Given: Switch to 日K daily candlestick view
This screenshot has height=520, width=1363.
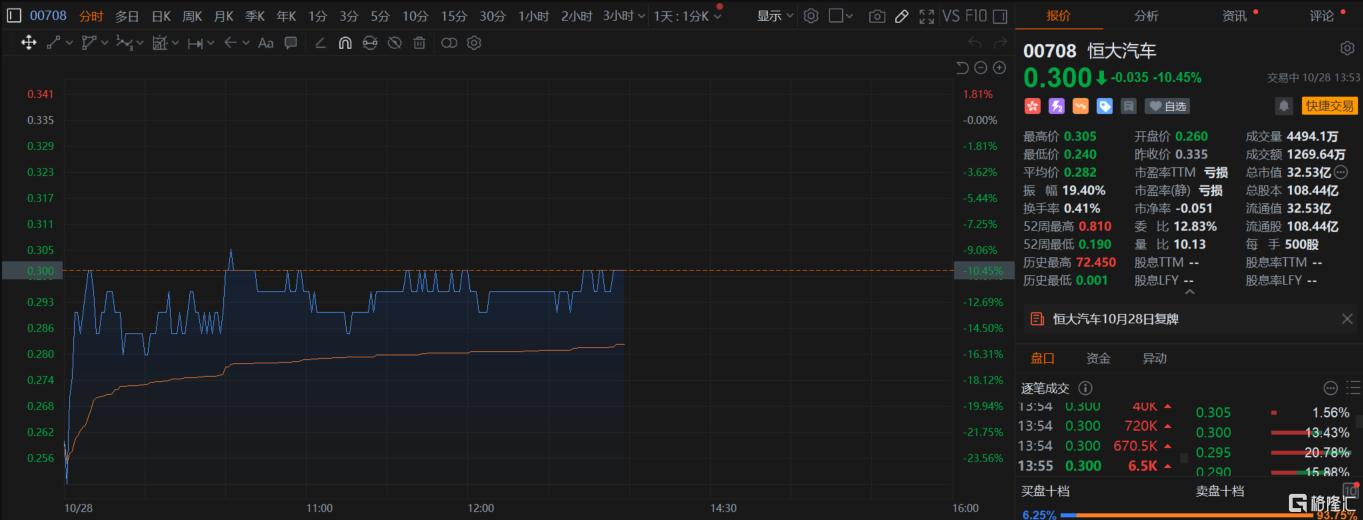Looking at the screenshot, I should [x=160, y=16].
